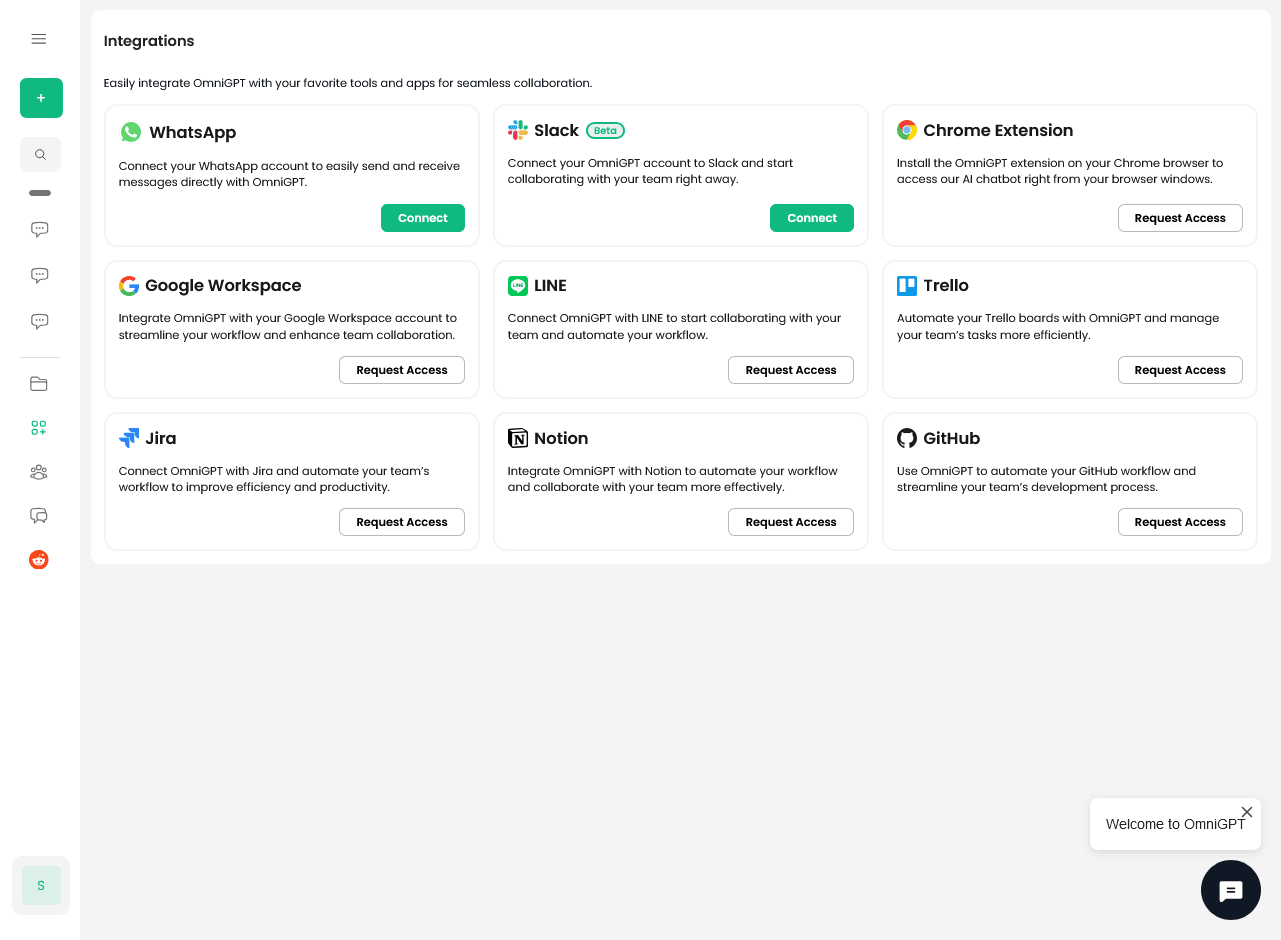Open the team members people icon

click(x=39, y=472)
